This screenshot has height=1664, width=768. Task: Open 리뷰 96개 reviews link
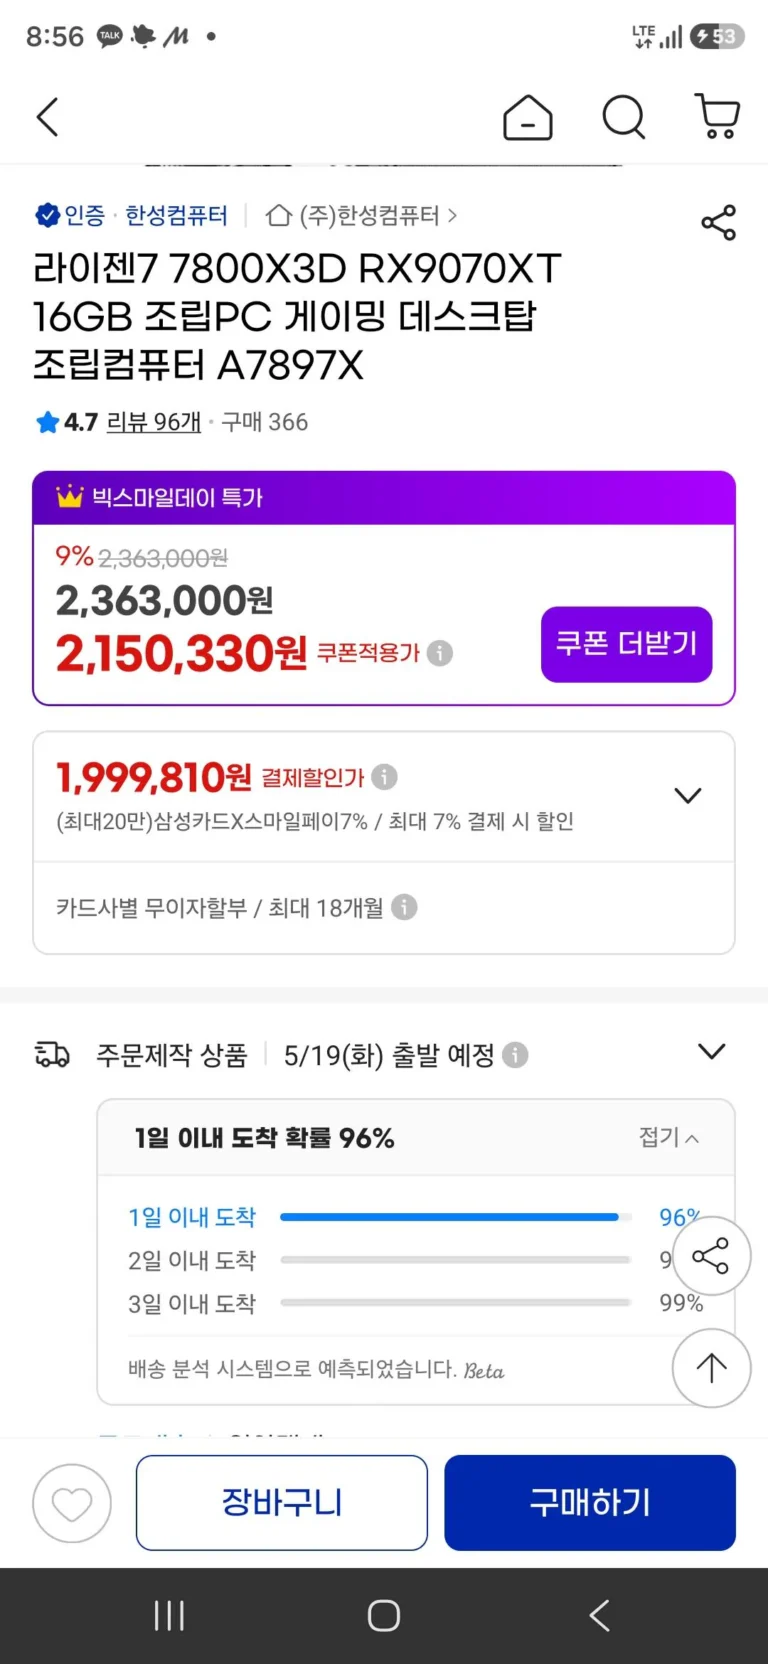[x=154, y=422]
